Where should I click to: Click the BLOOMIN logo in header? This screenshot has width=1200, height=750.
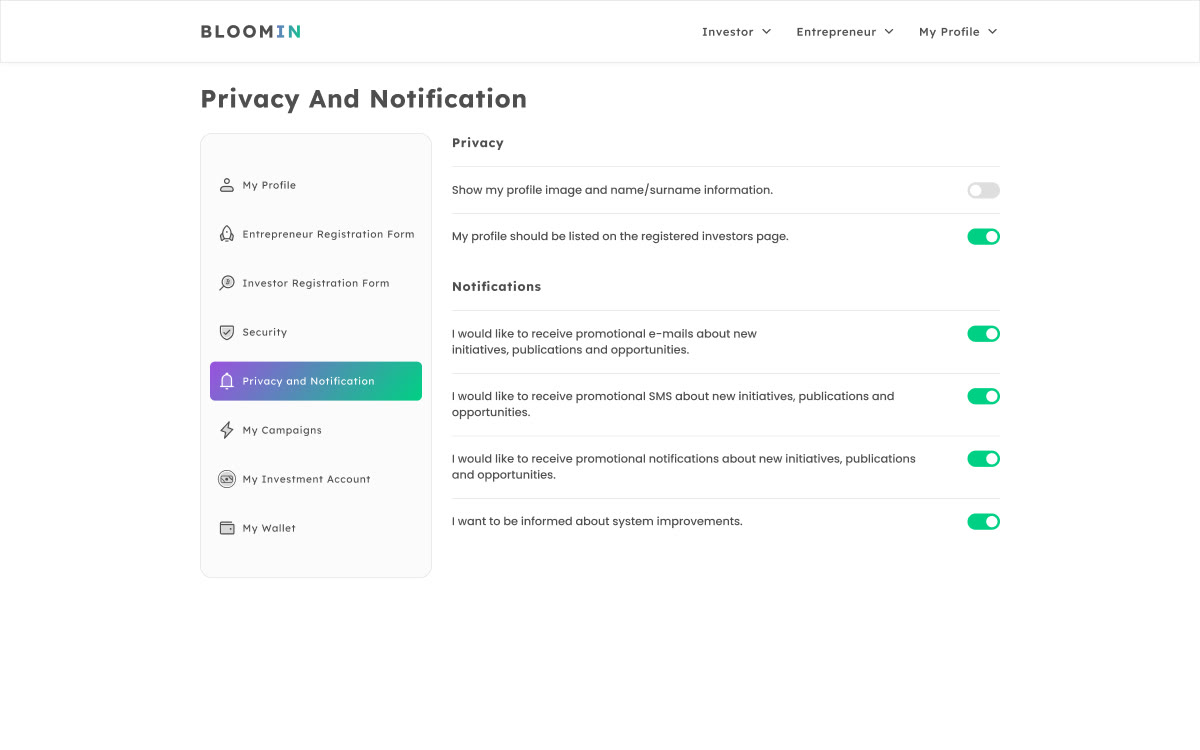250,31
